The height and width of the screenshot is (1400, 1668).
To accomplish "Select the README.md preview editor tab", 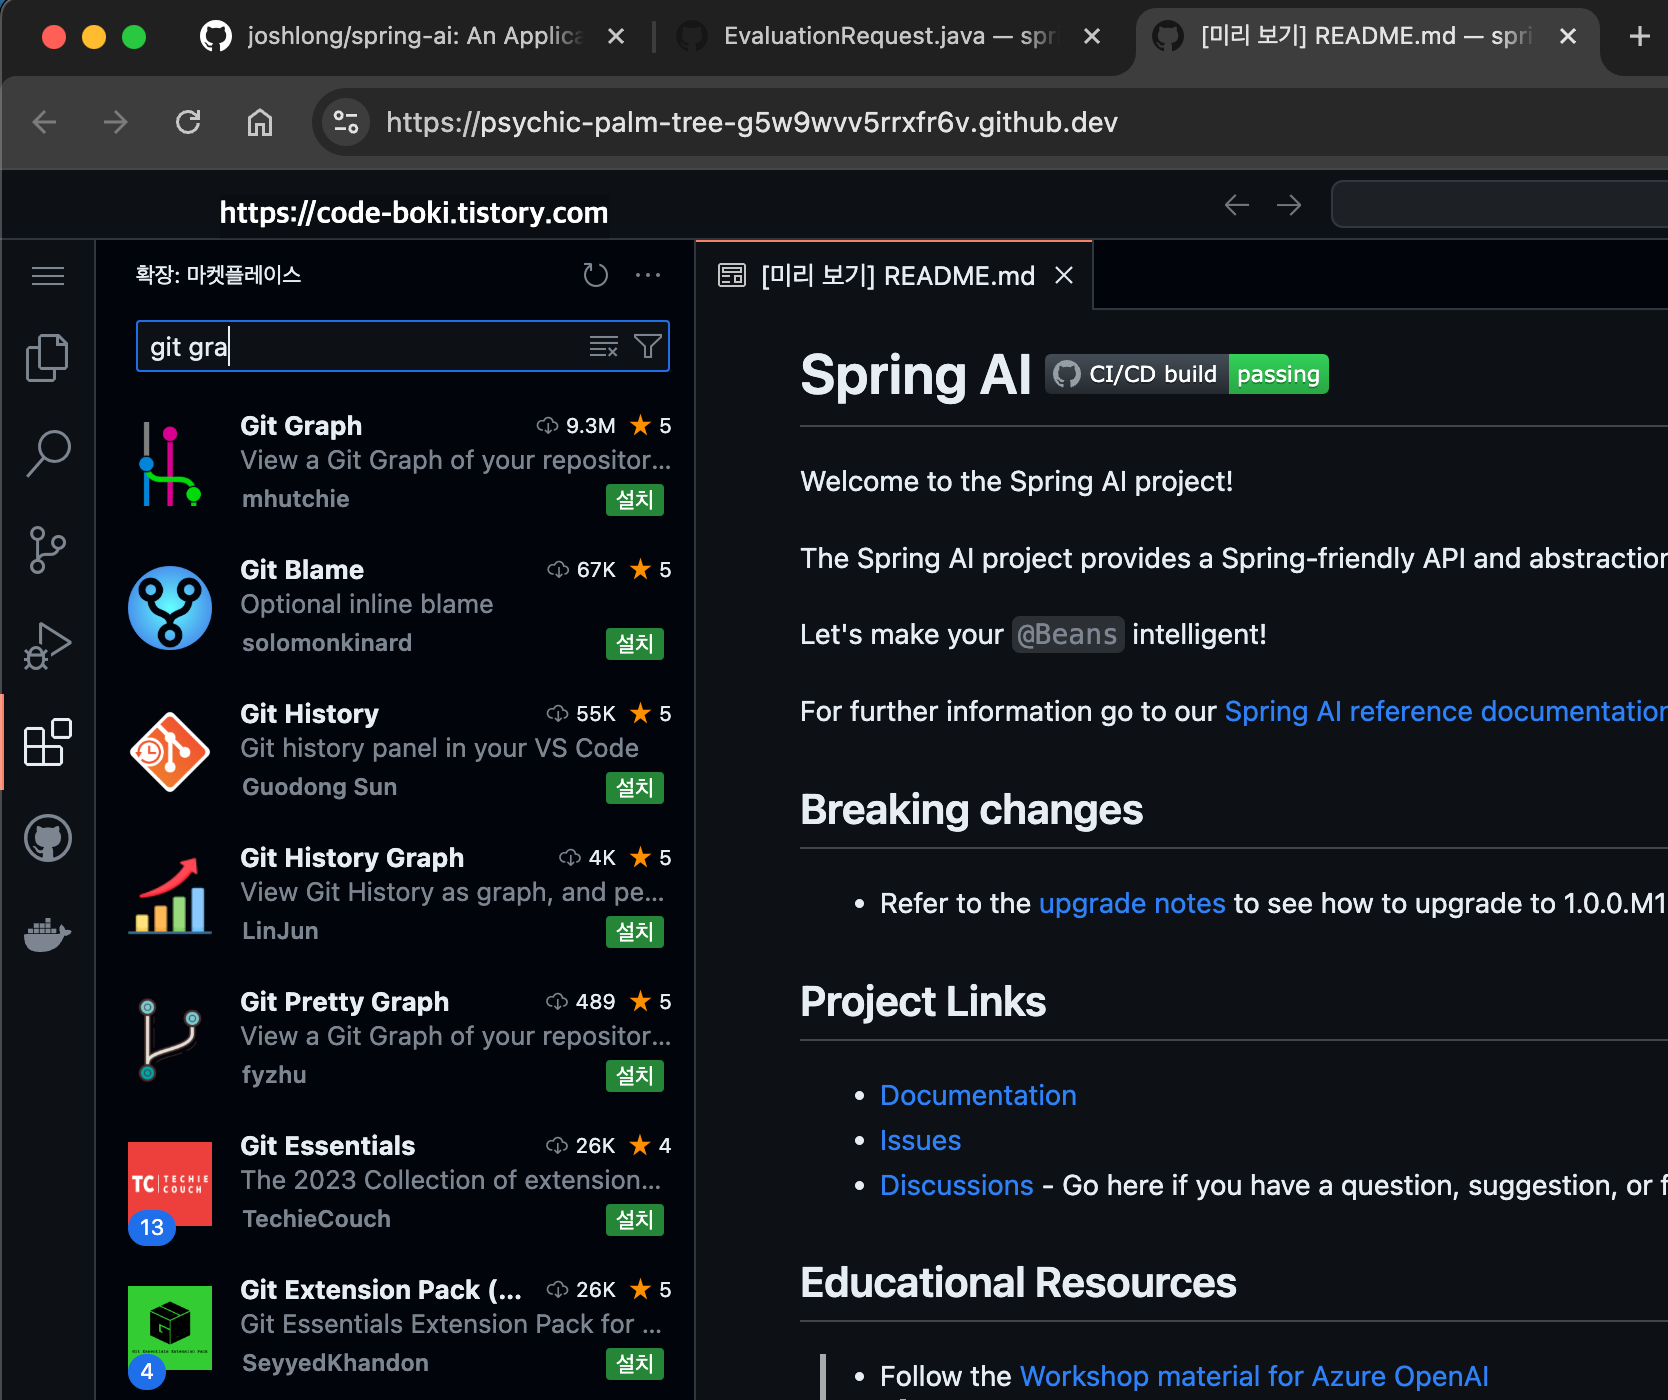I will pyautogui.click(x=897, y=276).
